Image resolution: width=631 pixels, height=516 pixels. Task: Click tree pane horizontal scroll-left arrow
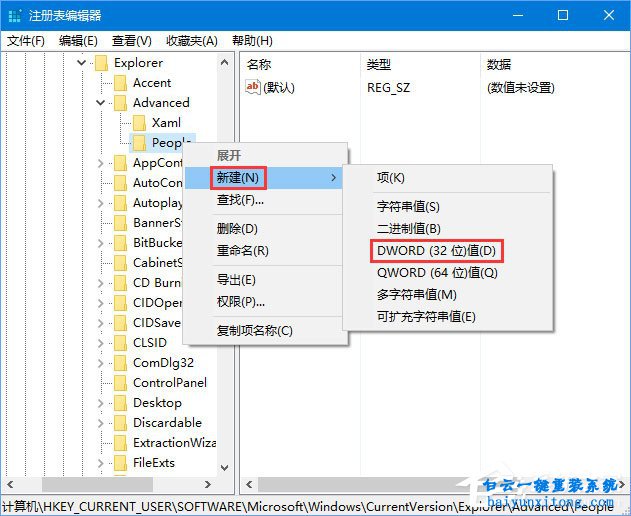pyautogui.click(x=10, y=485)
